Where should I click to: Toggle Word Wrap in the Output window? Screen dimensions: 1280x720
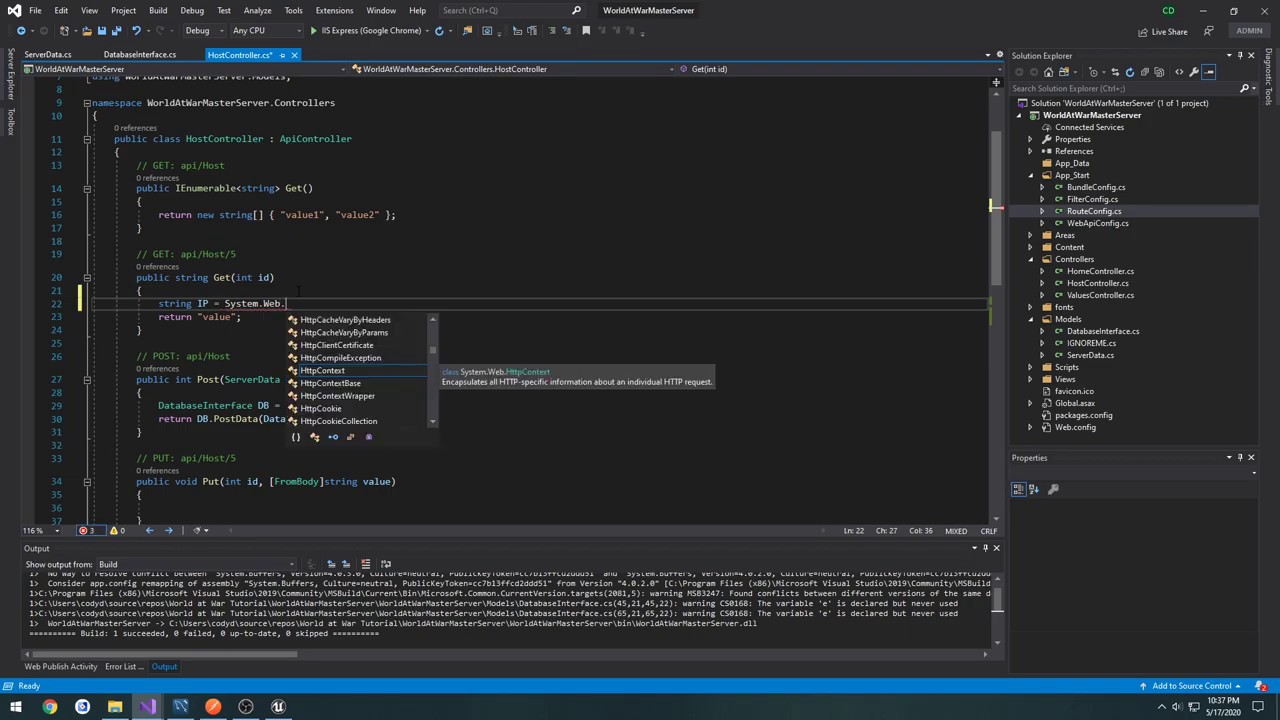click(x=386, y=565)
